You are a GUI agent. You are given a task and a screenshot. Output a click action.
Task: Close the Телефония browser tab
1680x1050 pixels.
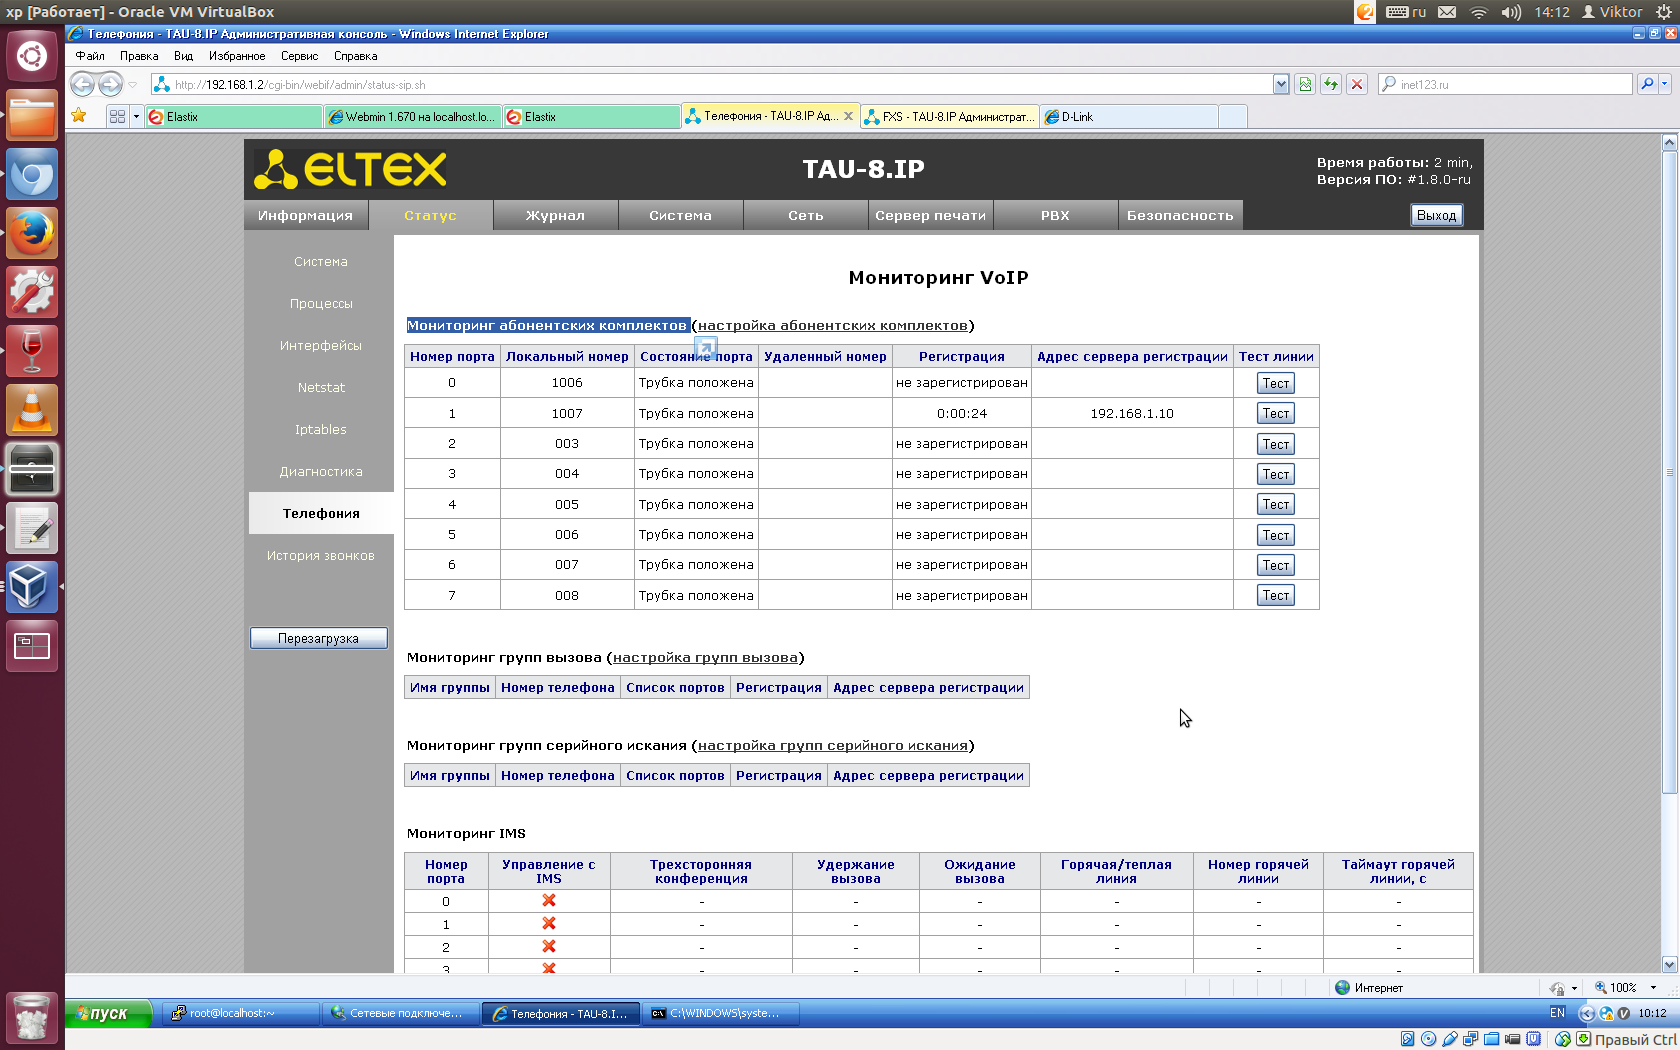tap(849, 116)
